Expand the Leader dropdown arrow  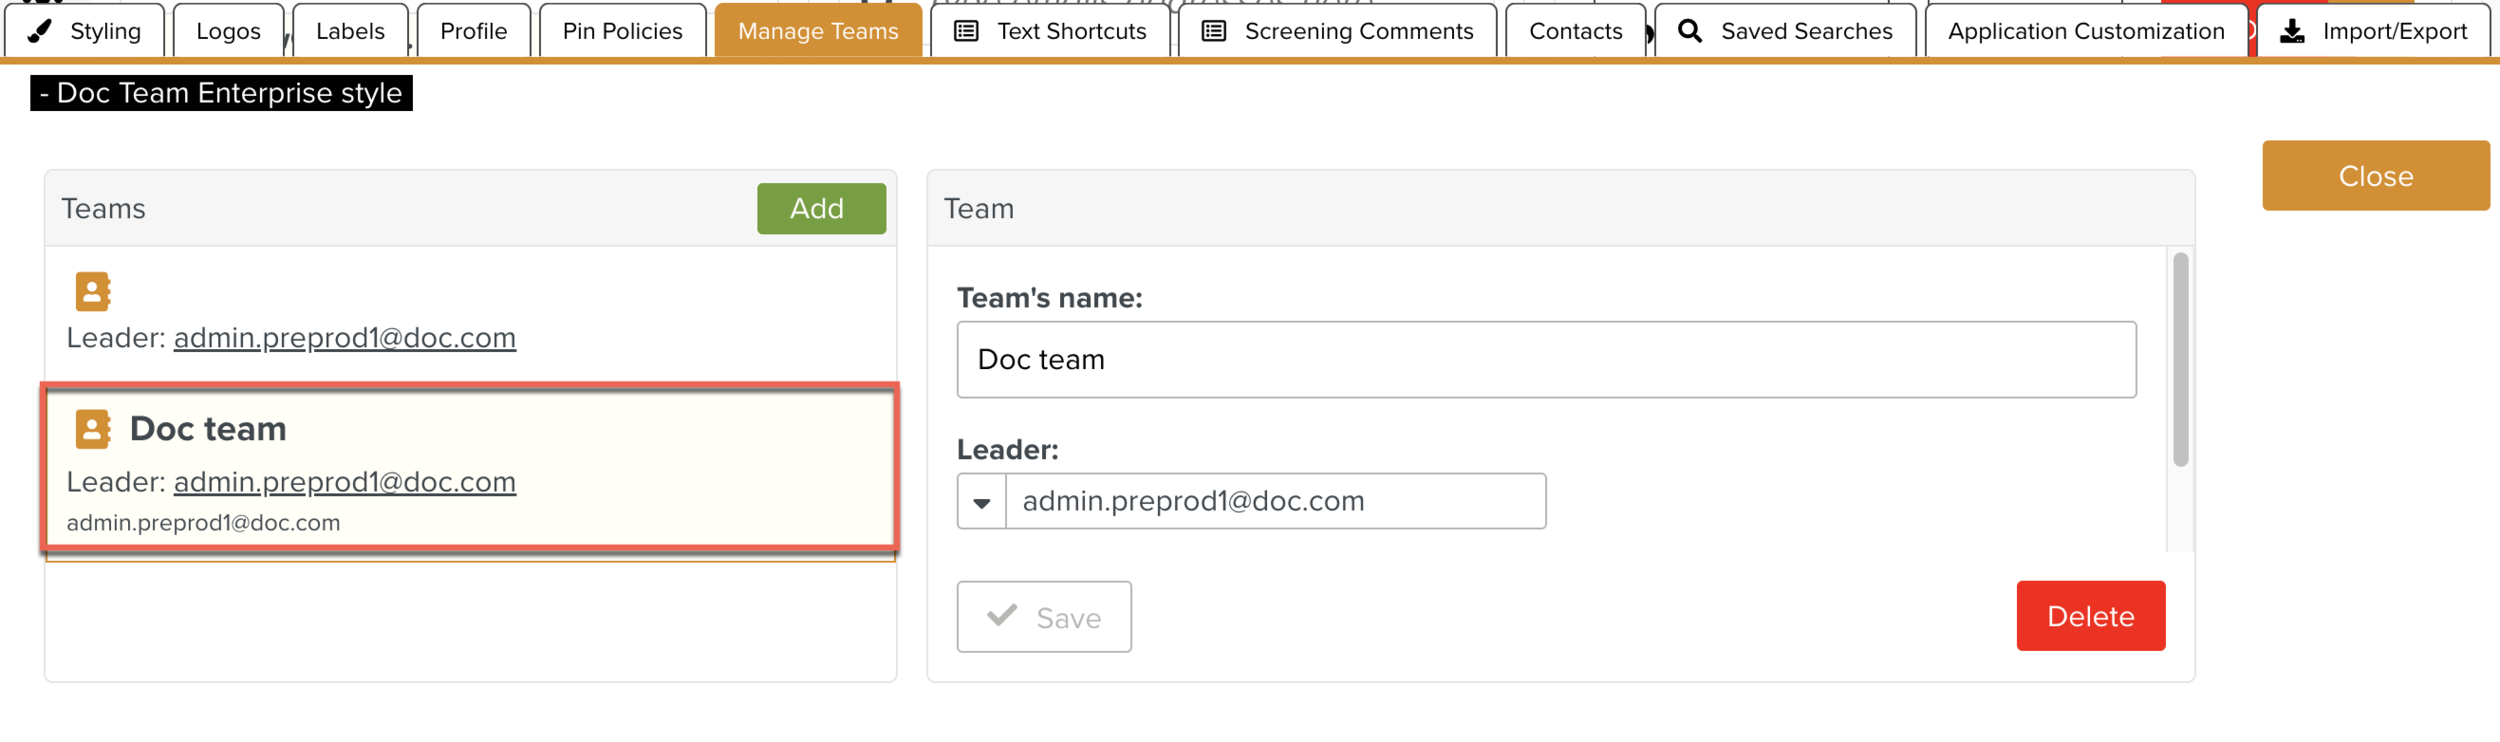(x=982, y=502)
